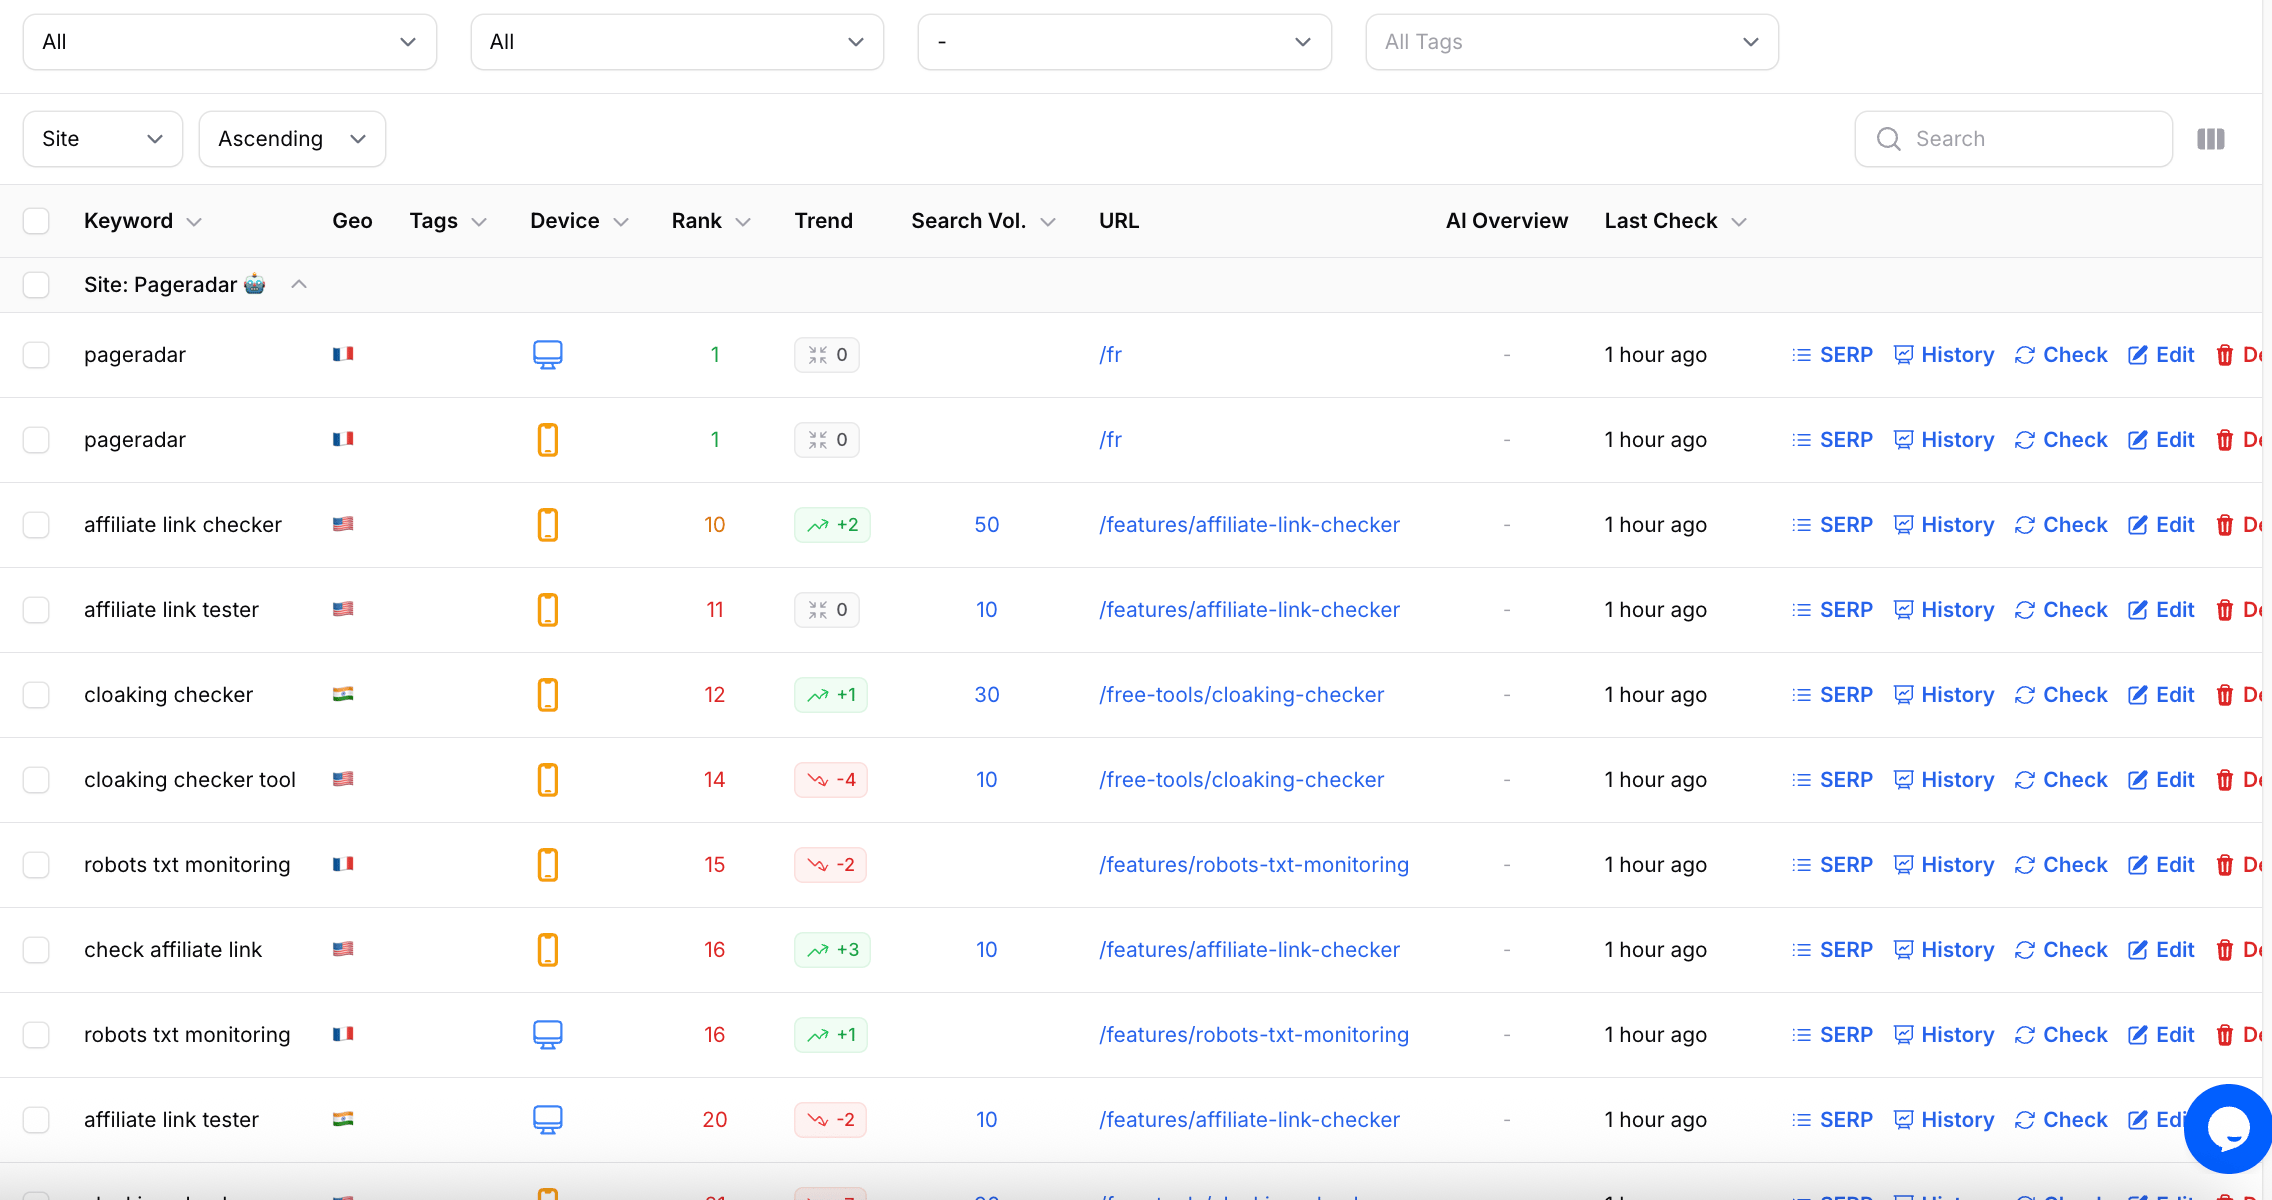The image size is (2272, 1200).
Task: Open the /free-tools/cloaking-checker URL for cloaking checker tool
Action: point(1241,780)
